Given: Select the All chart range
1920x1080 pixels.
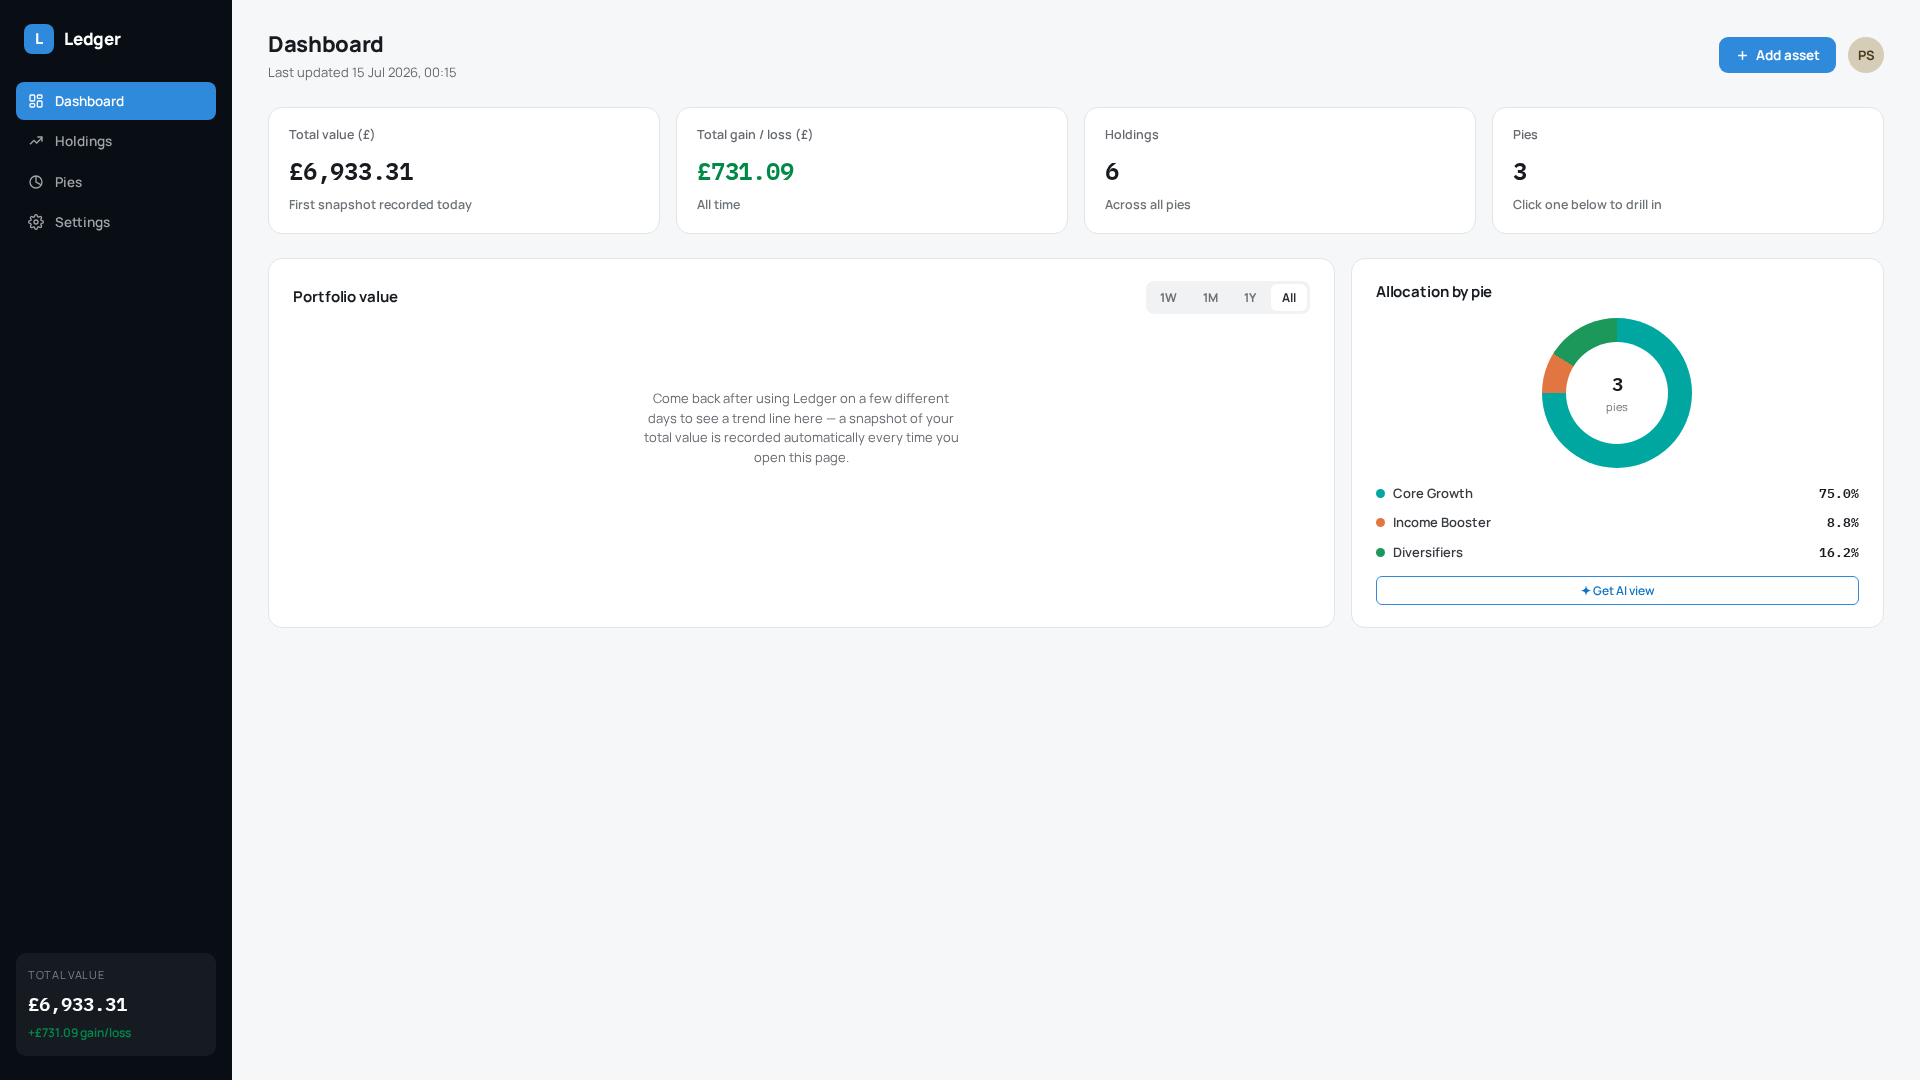Looking at the screenshot, I should point(1289,298).
